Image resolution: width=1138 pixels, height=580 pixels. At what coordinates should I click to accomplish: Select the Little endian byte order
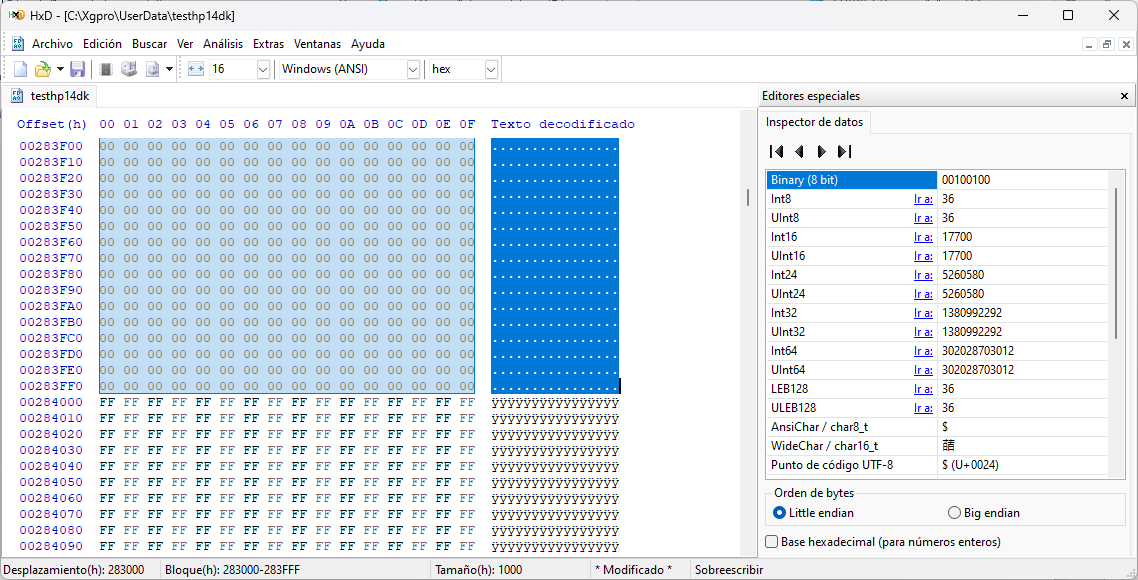pos(780,513)
